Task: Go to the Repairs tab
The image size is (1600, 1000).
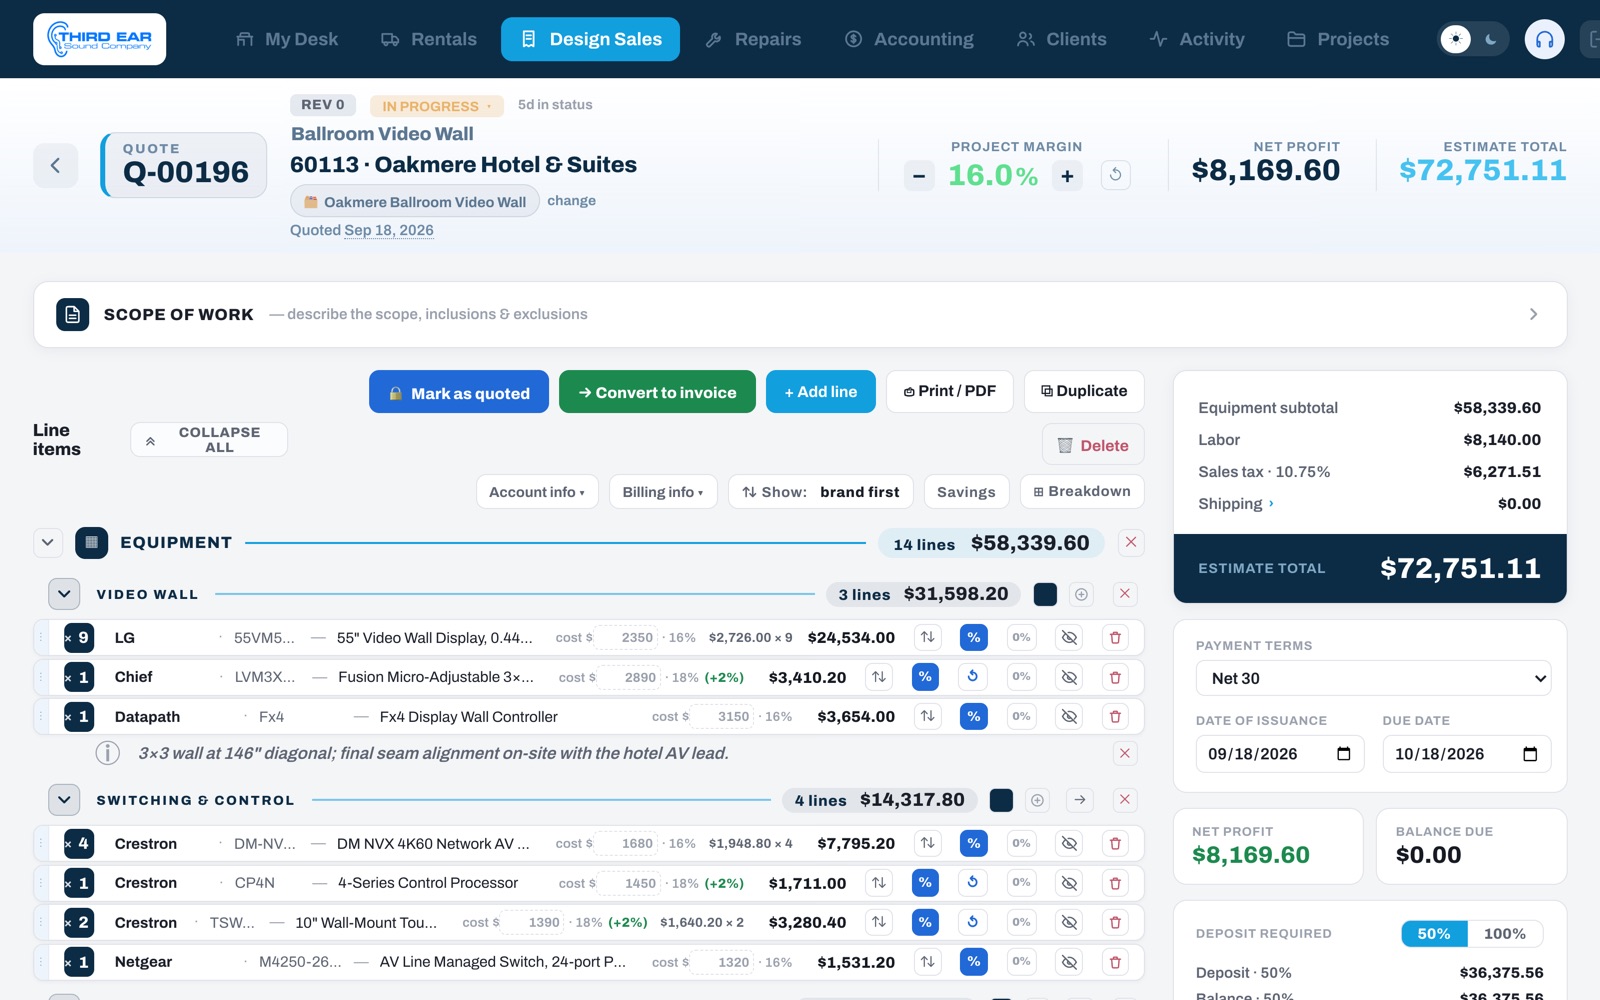Action: coord(753,39)
